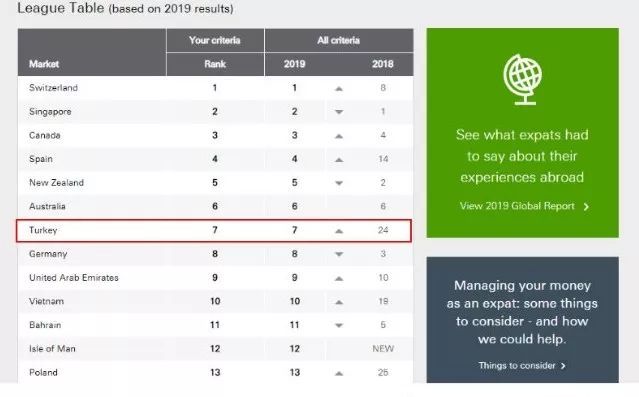Click the 2018 column header
This screenshot has height=397, width=639.
tap(383, 64)
